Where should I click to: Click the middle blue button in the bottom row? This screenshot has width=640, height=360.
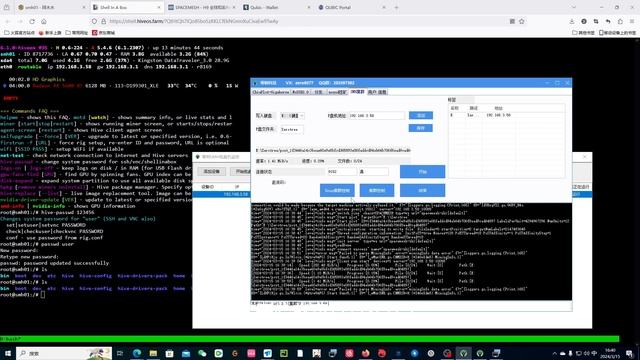point(377,190)
